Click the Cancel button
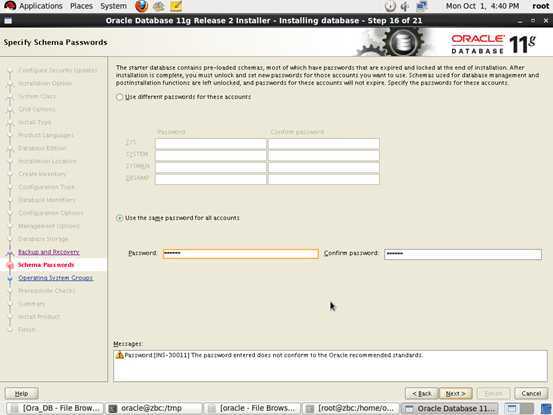Screen dimensions: 553x415 (x=531, y=393)
